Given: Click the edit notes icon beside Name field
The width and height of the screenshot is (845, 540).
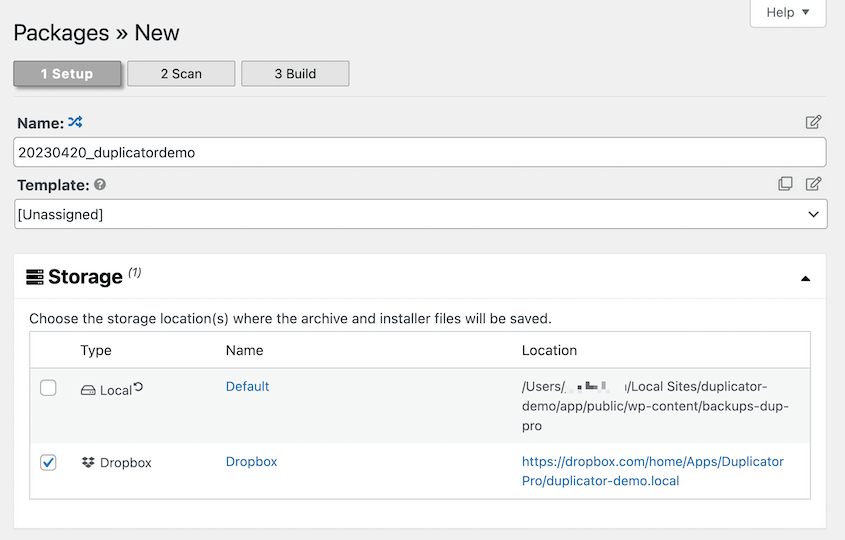Looking at the screenshot, I should click(813, 122).
